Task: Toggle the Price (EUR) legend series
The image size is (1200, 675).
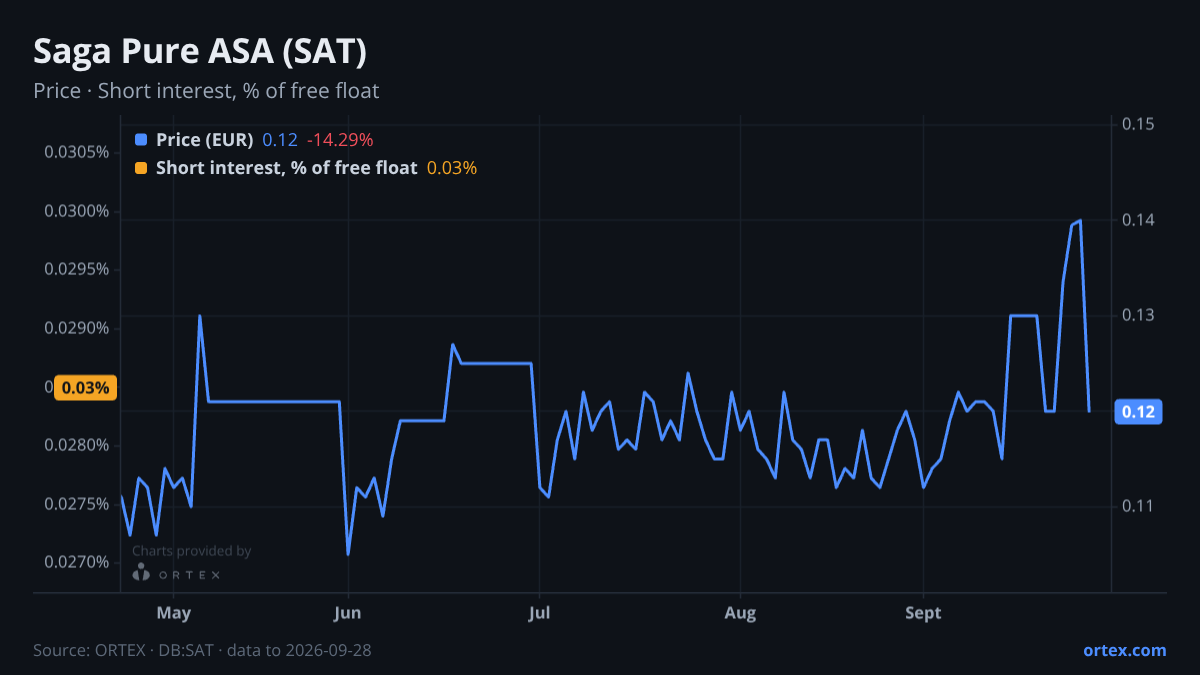Action: coord(204,140)
